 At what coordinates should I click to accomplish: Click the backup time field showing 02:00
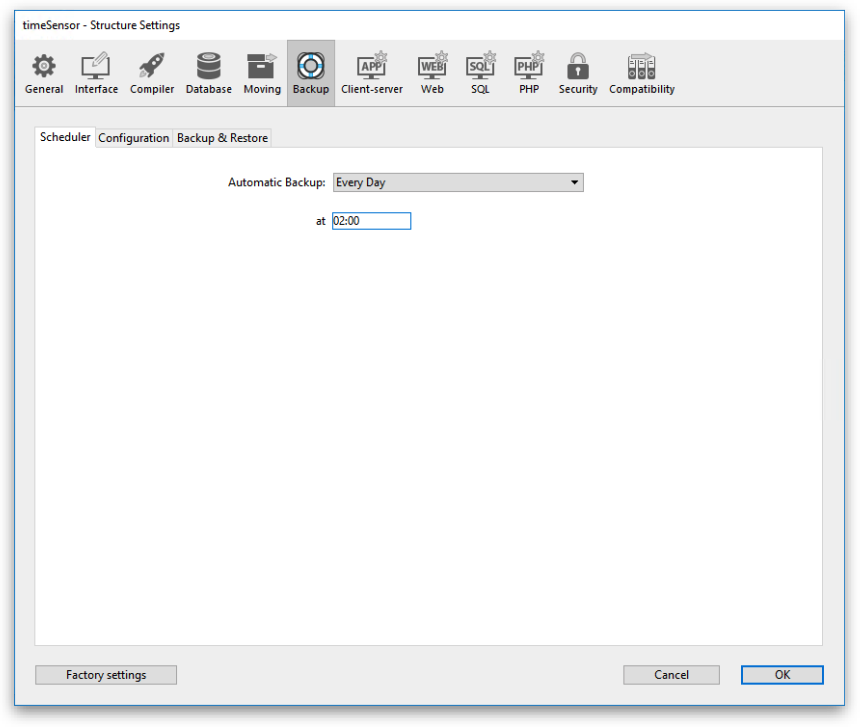coord(371,221)
